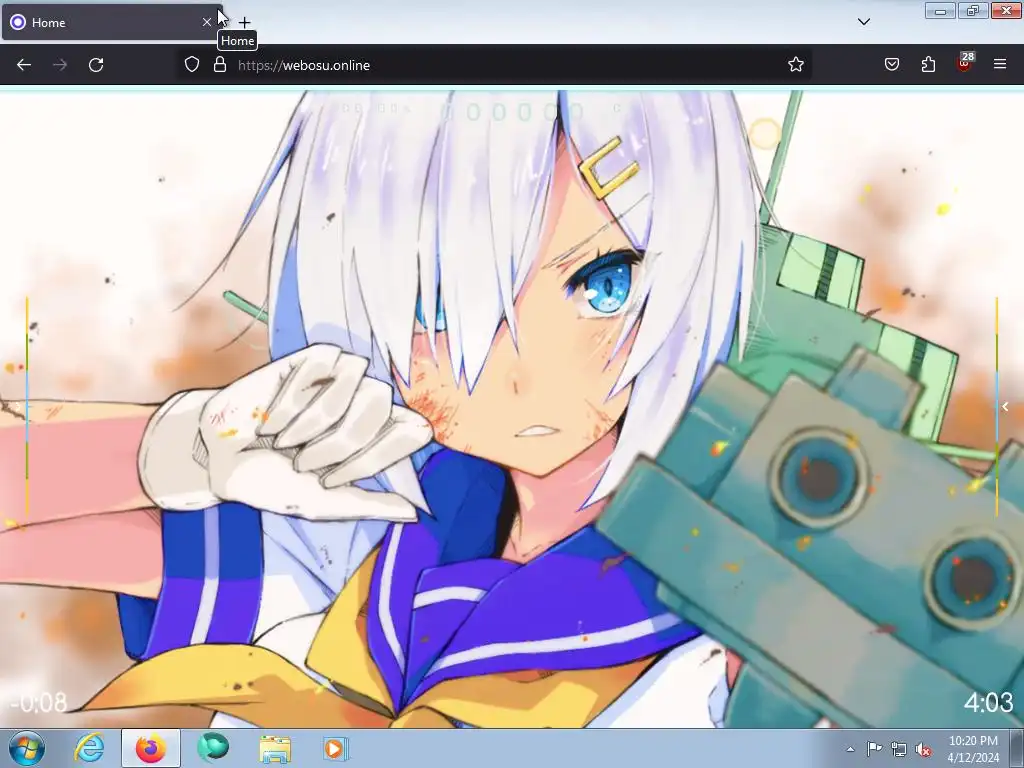The height and width of the screenshot is (768, 1024).
Task: Open the Windows Start menu
Action: pyautogui.click(x=27, y=748)
